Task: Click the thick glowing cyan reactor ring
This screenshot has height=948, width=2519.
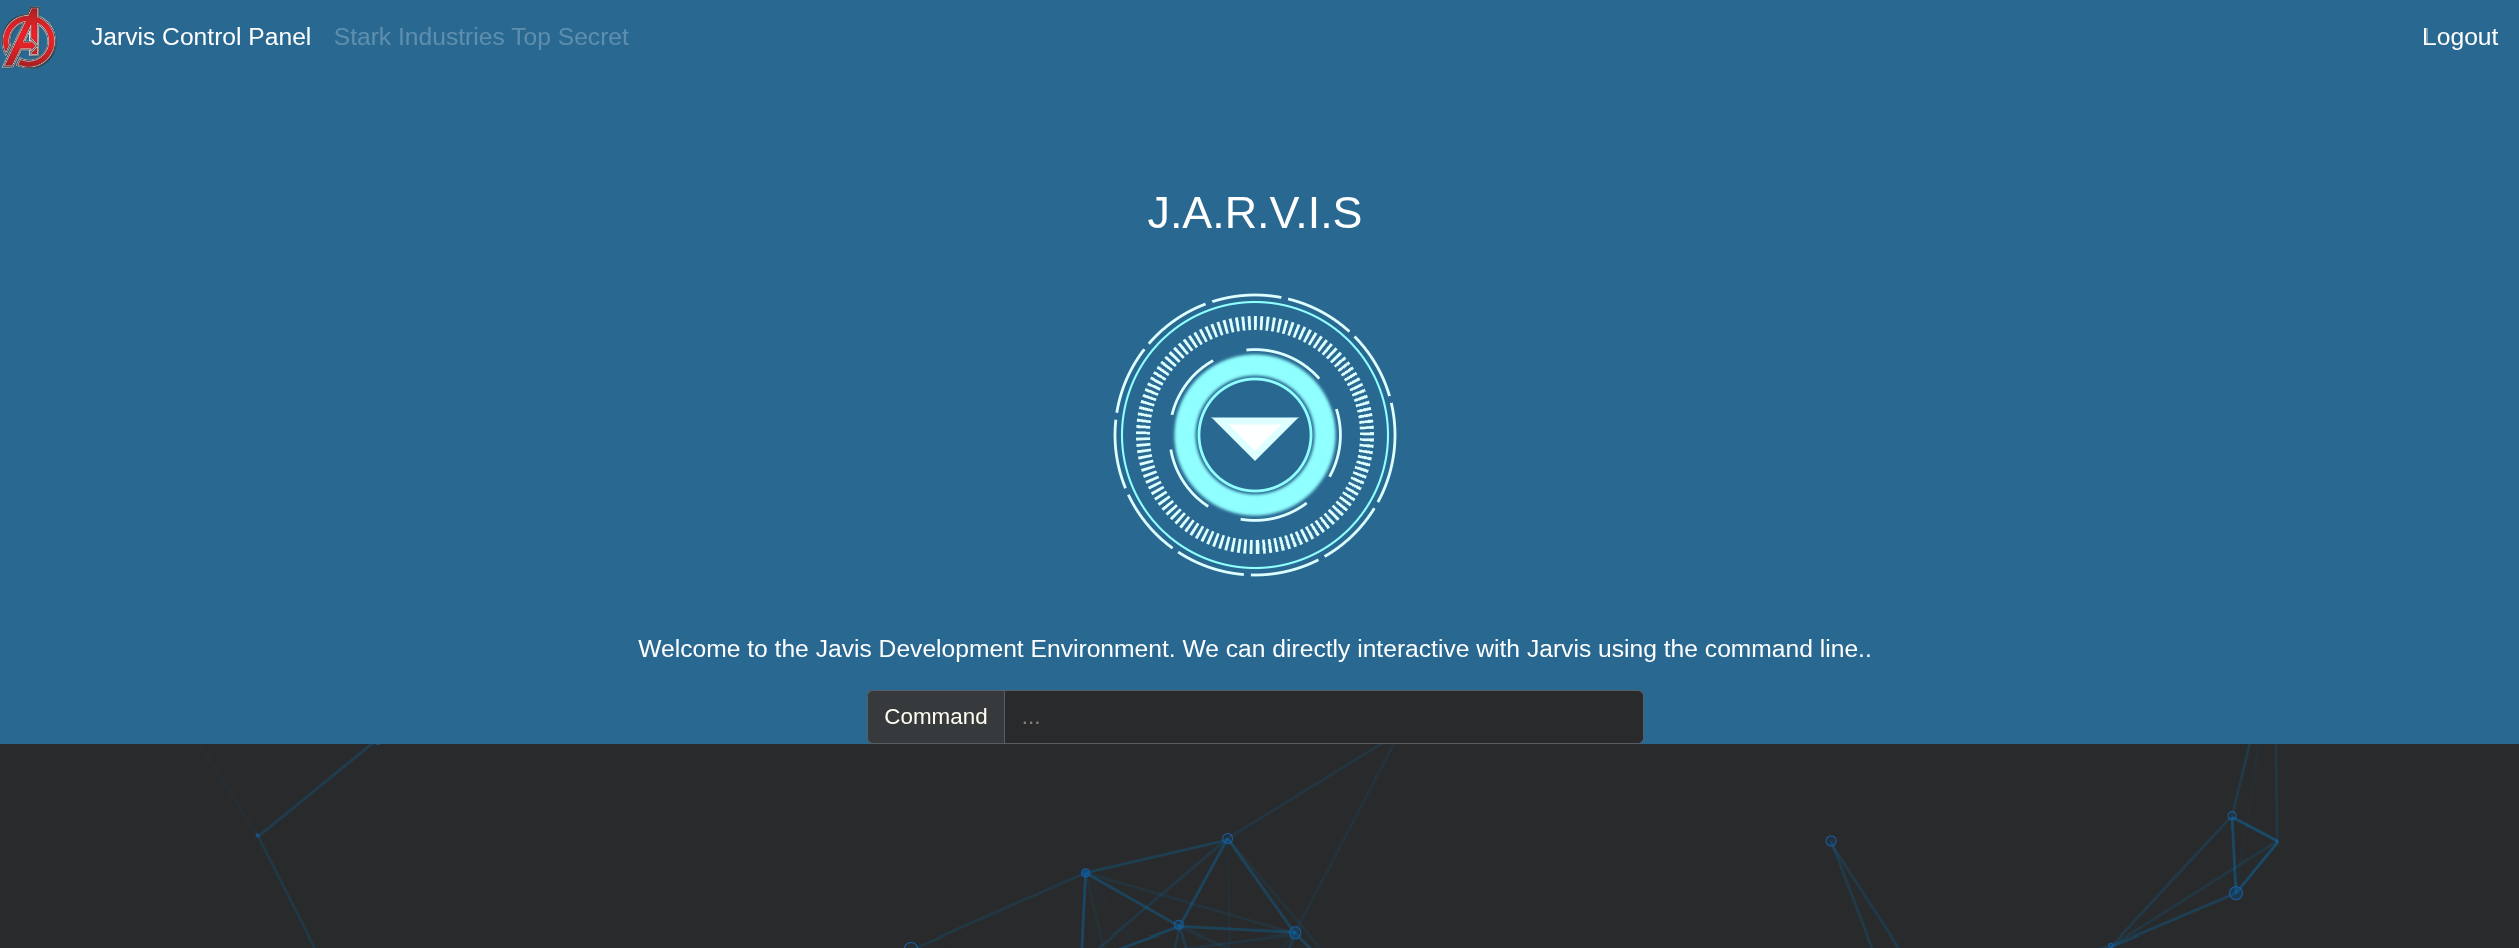Action: click(x=1187, y=435)
